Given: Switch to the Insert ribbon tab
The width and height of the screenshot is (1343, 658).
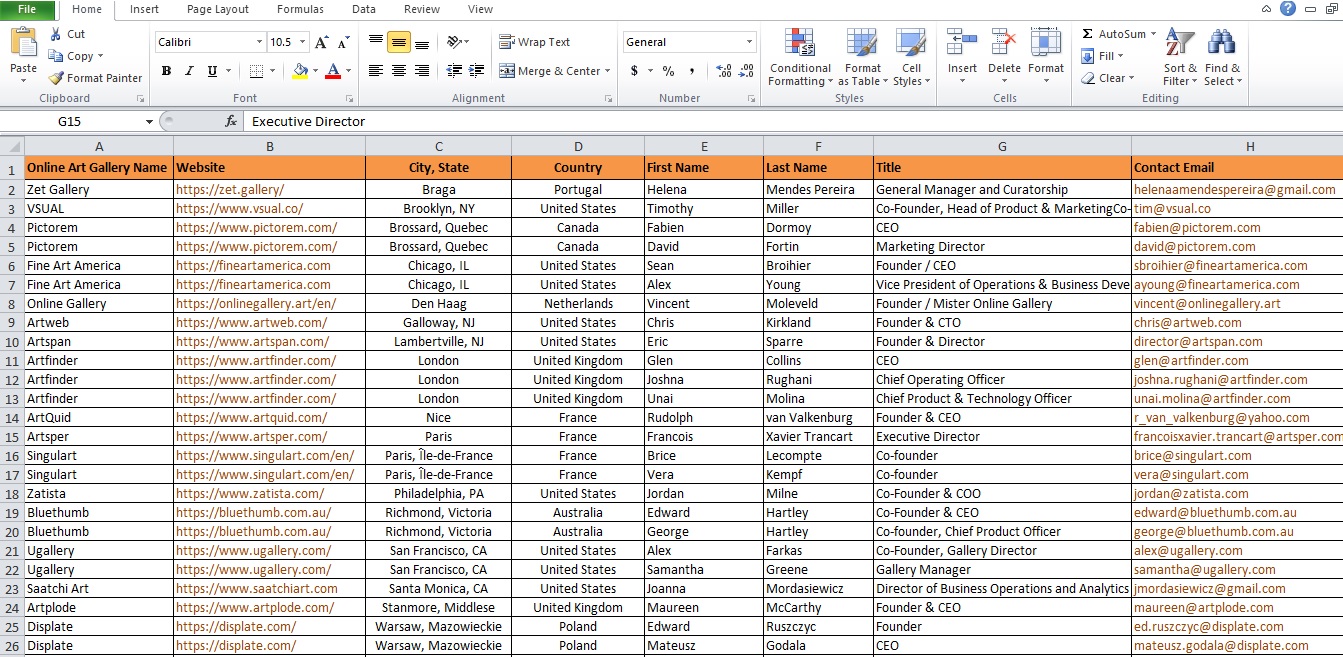Looking at the screenshot, I should pos(144,10).
